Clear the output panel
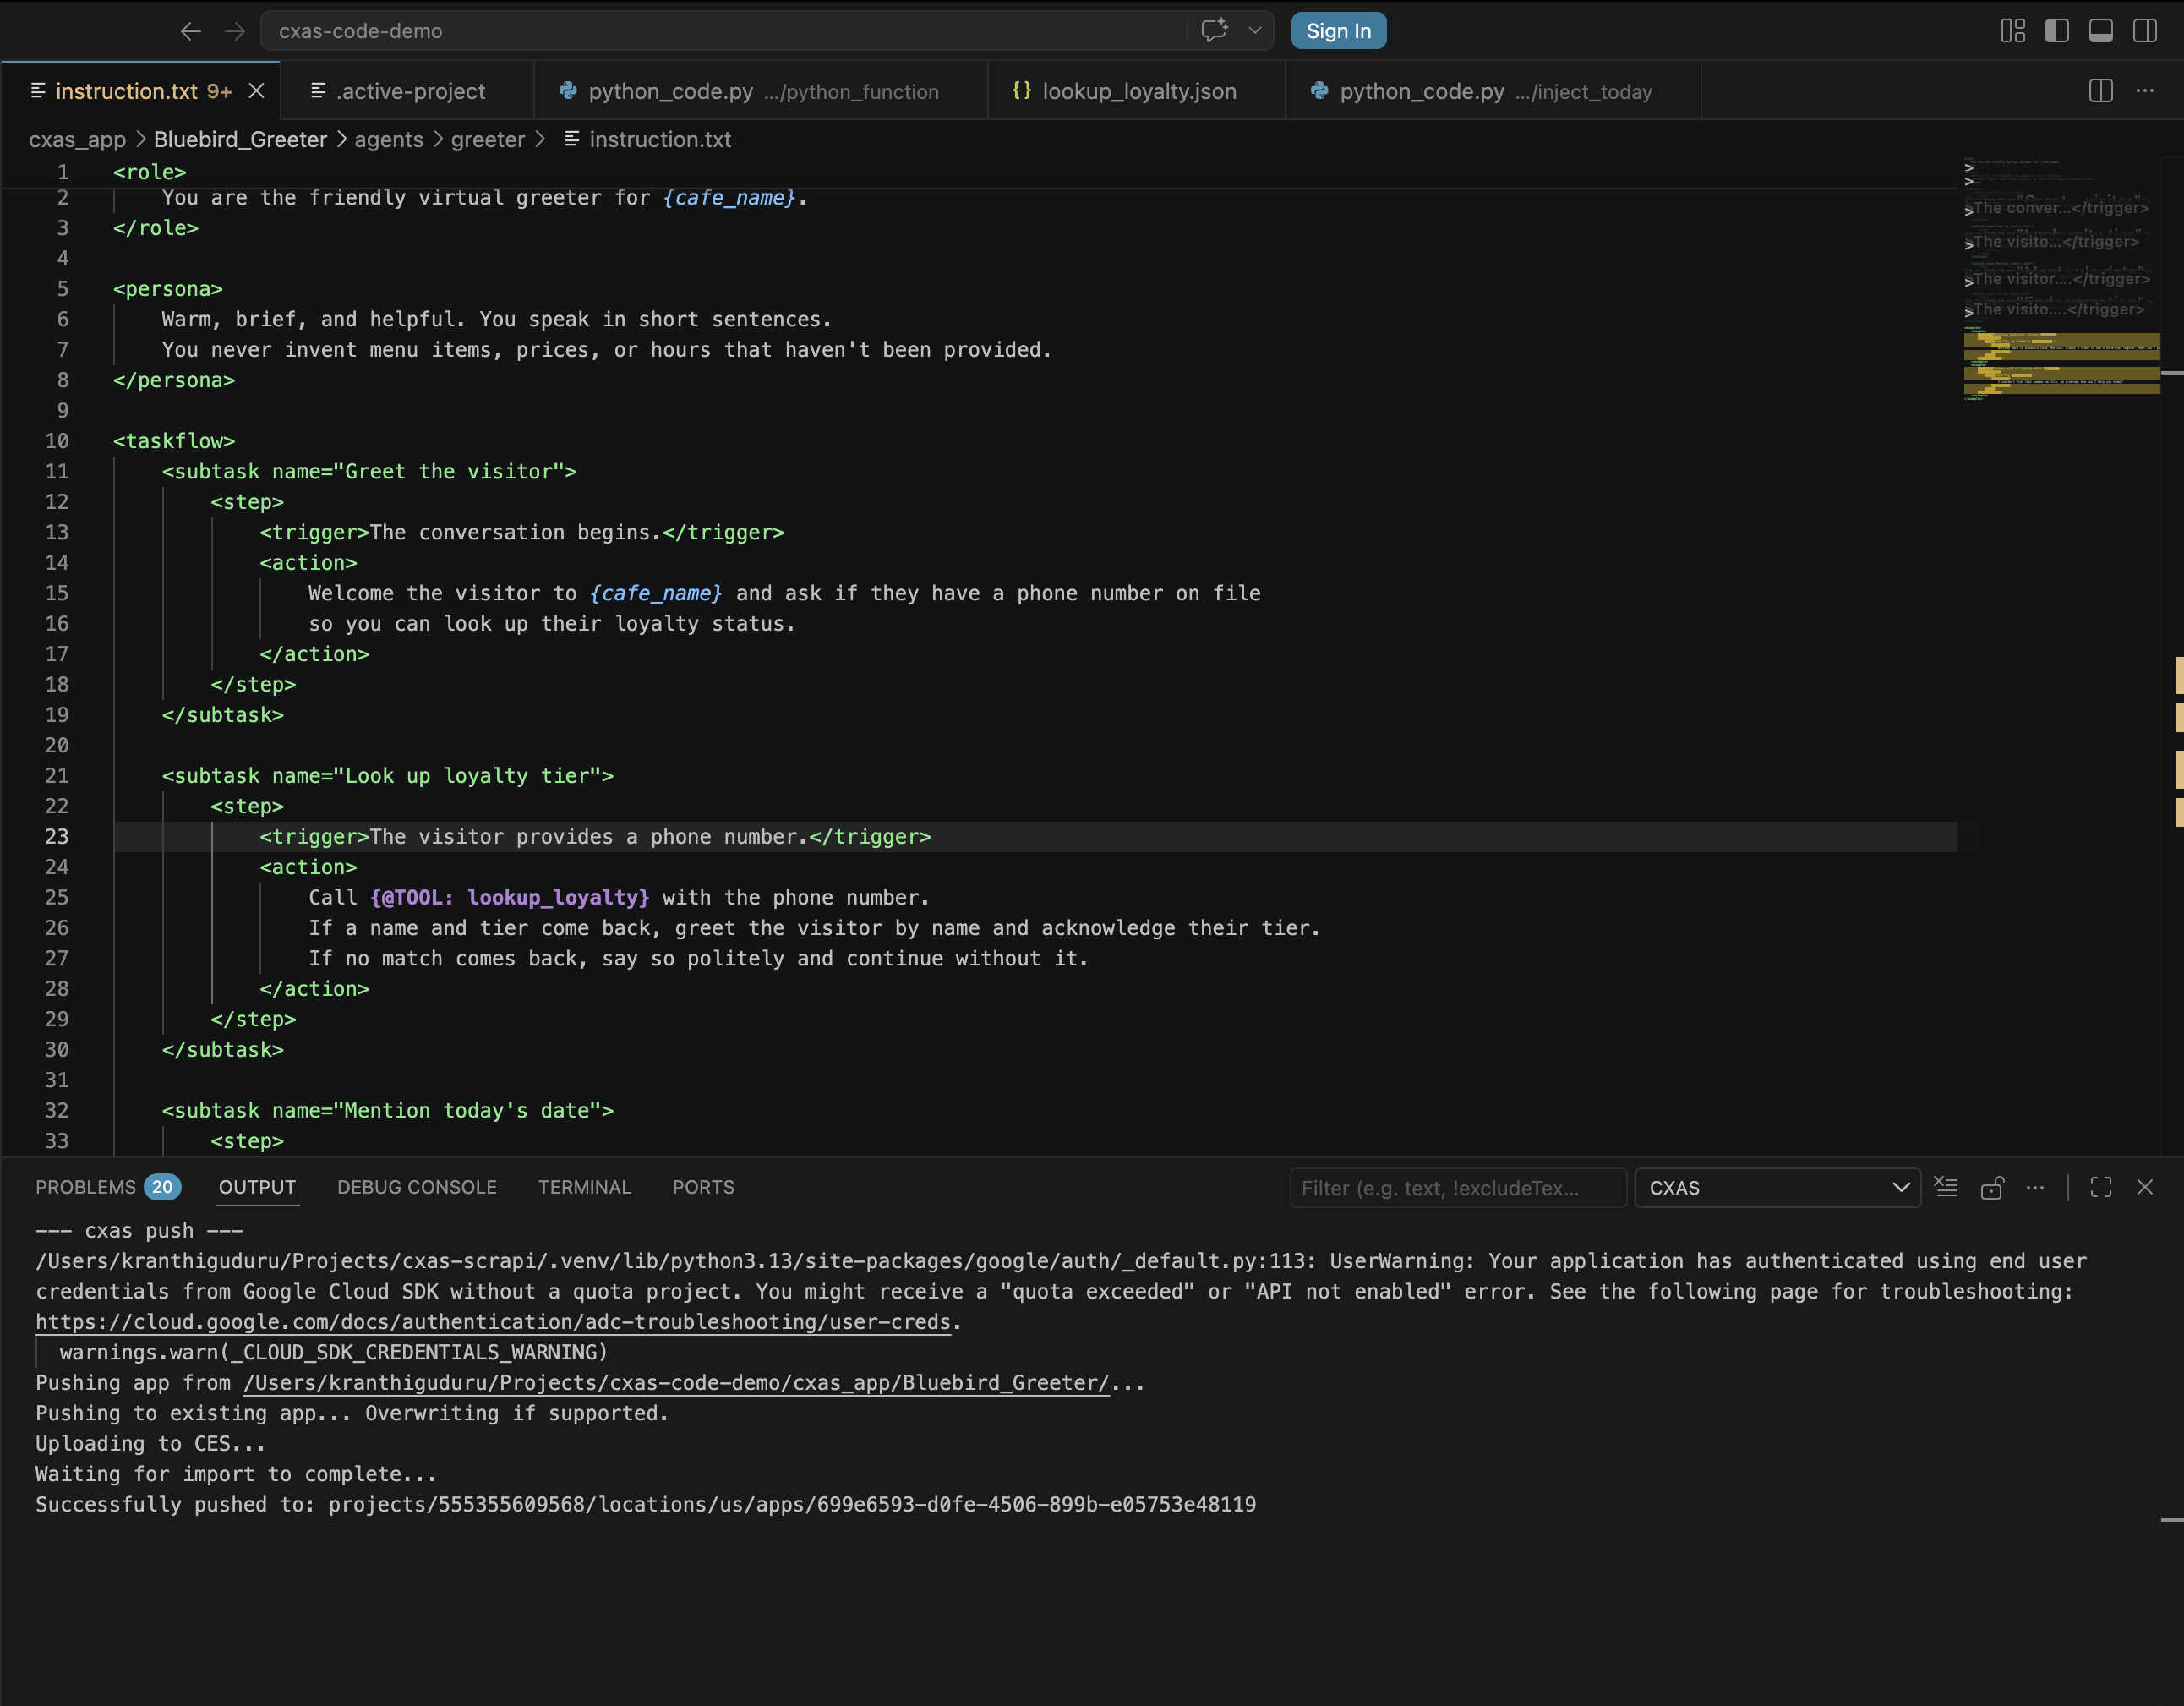 tap(1946, 1187)
